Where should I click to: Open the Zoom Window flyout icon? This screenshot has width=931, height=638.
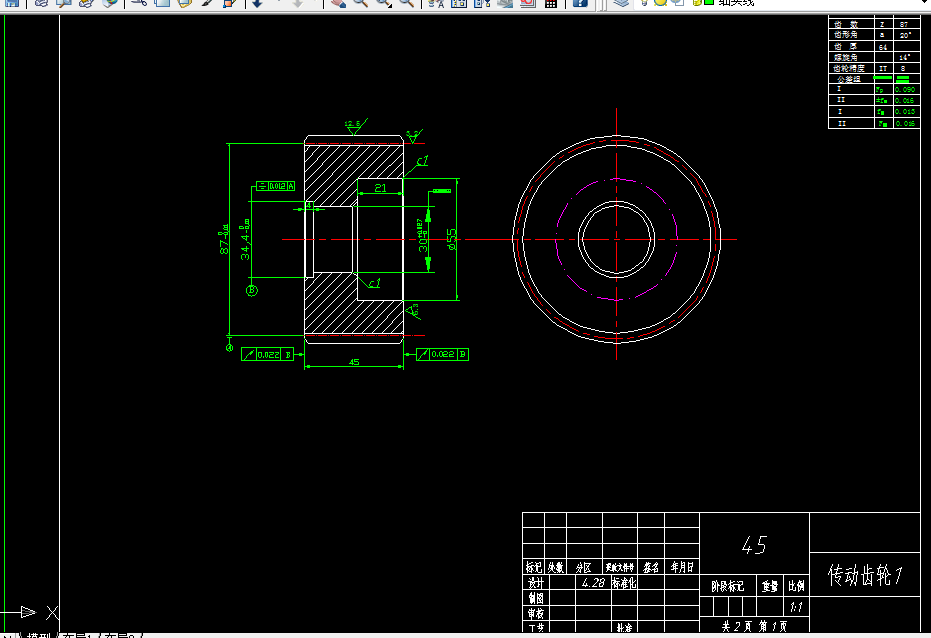tap(384, 3)
